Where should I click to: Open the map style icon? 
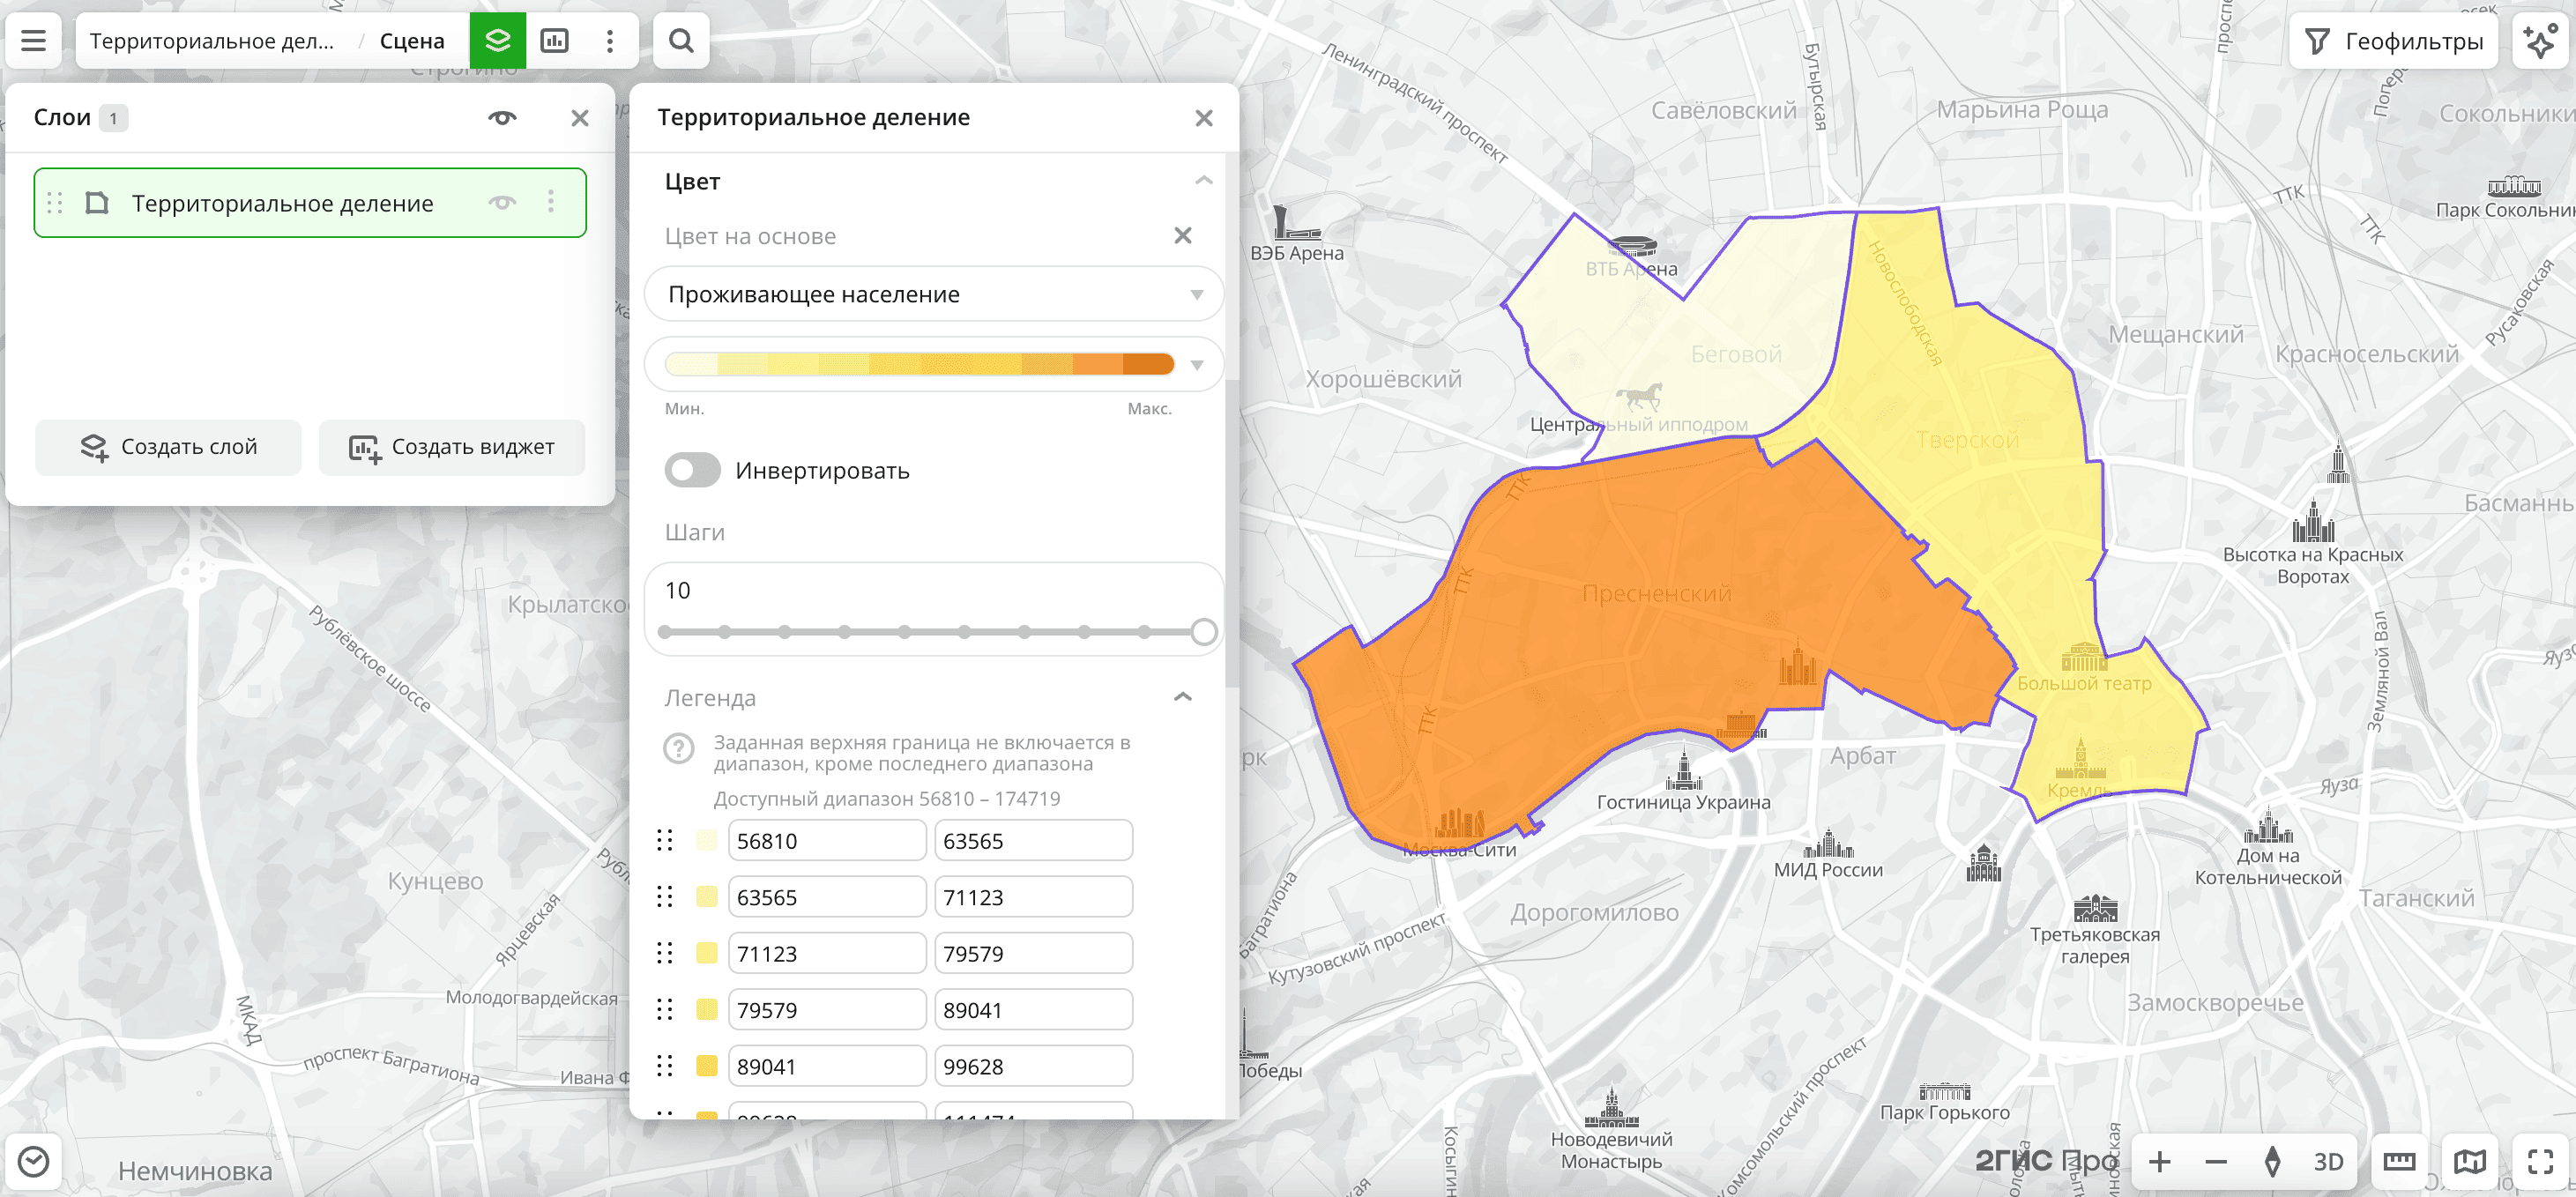[2469, 1161]
